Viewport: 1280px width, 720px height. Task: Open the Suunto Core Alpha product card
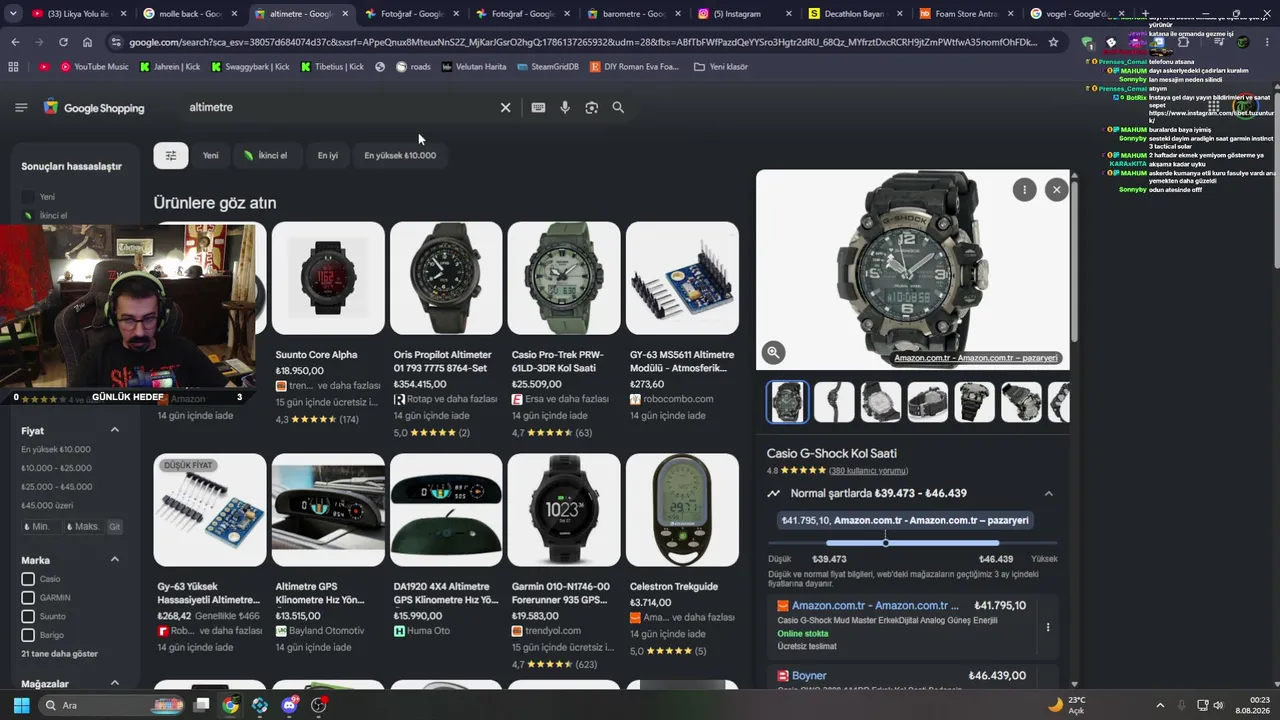tap(328, 325)
